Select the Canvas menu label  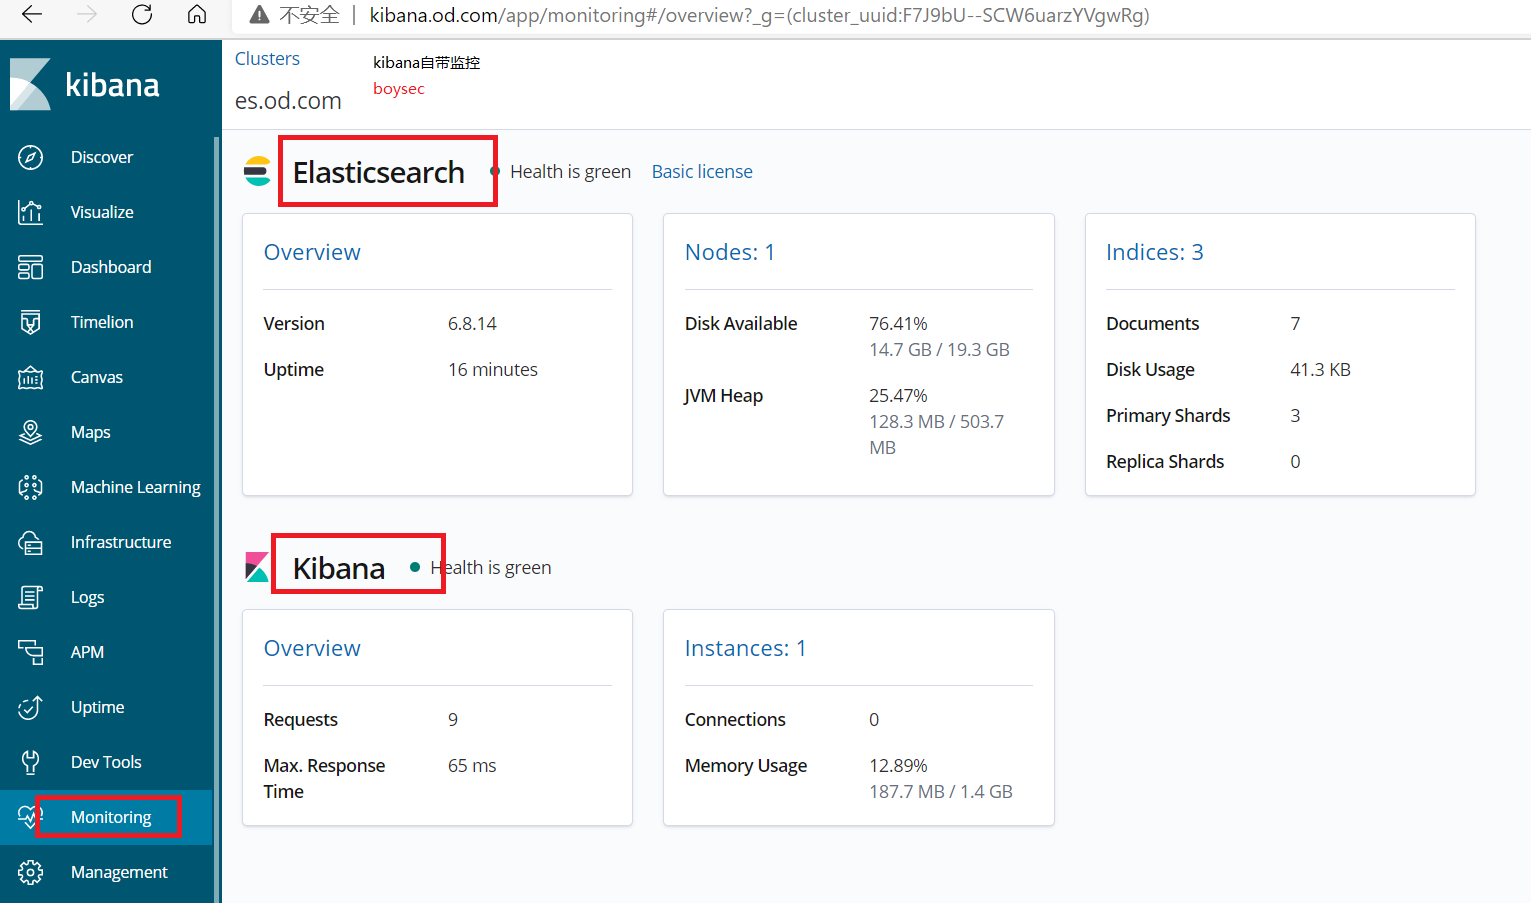click(x=97, y=377)
